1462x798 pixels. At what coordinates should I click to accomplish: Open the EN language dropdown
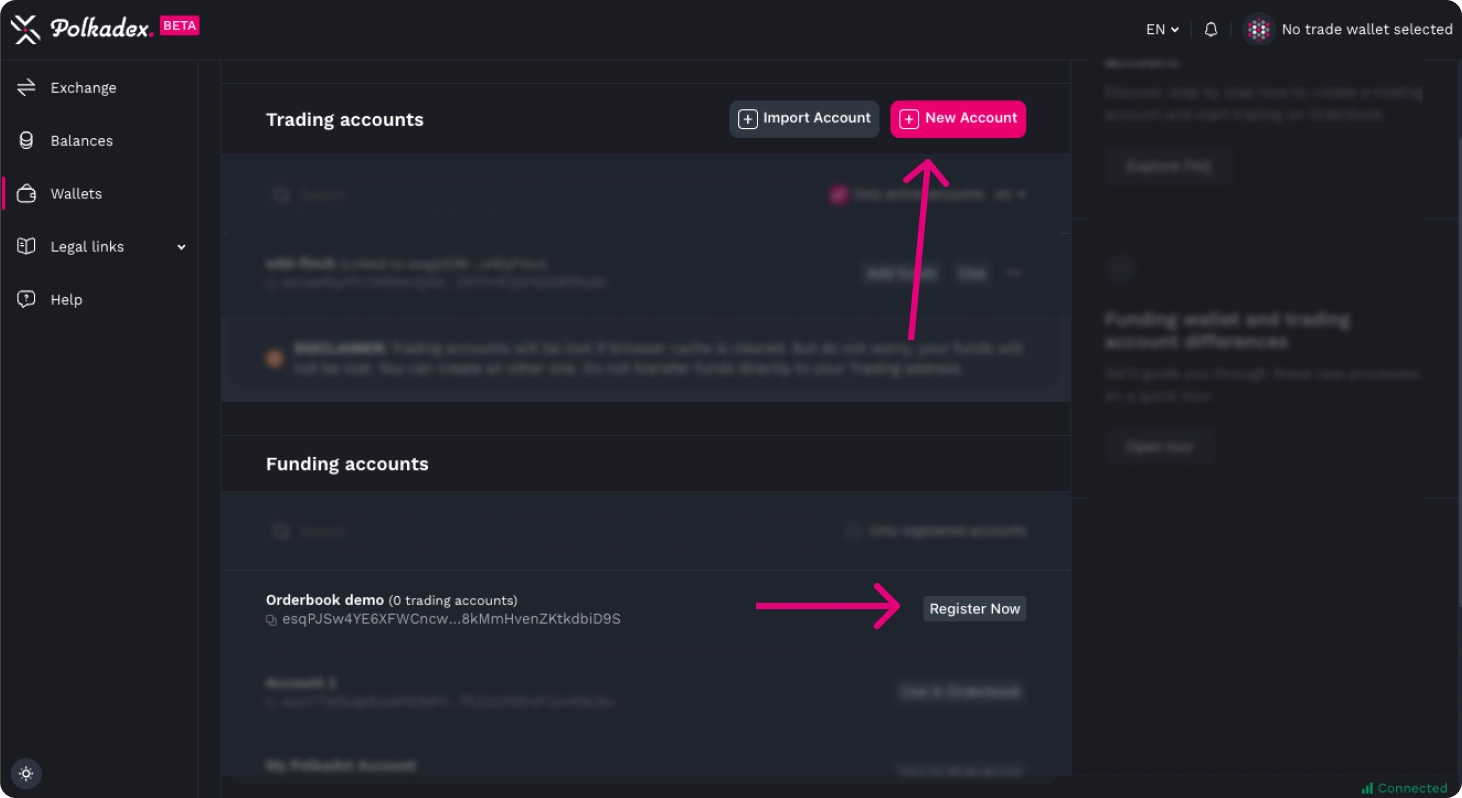click(1162, 30)
